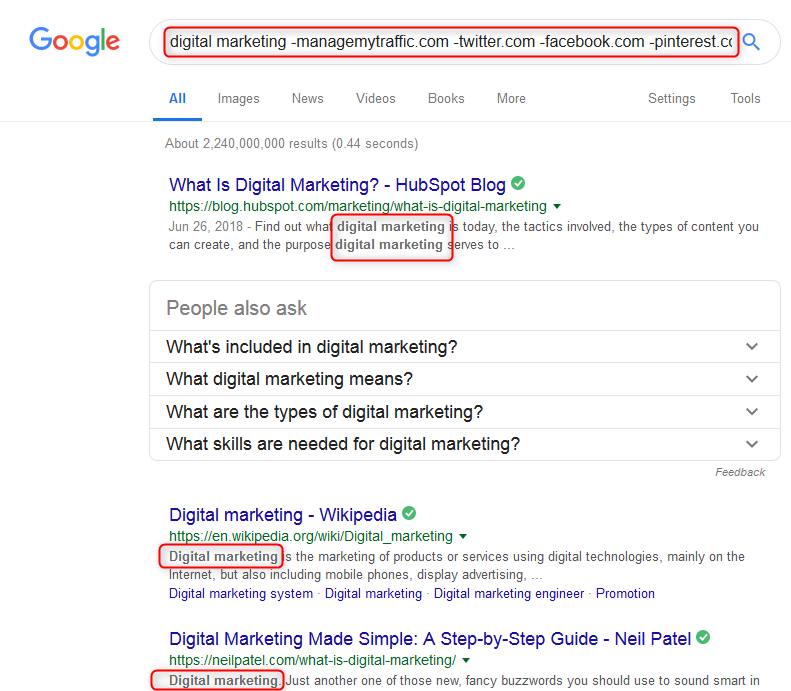The height and width of the screenshot is (691, 791).
Task: Click the Google logo
Action: [x=75, y=41]
